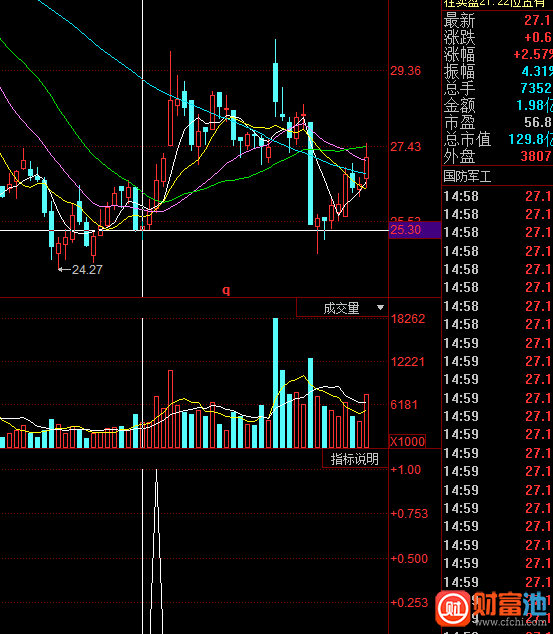Screen dimensions: 553x634
Task: Click the X1000 volume scale label
Action: (x=407, y=441)
